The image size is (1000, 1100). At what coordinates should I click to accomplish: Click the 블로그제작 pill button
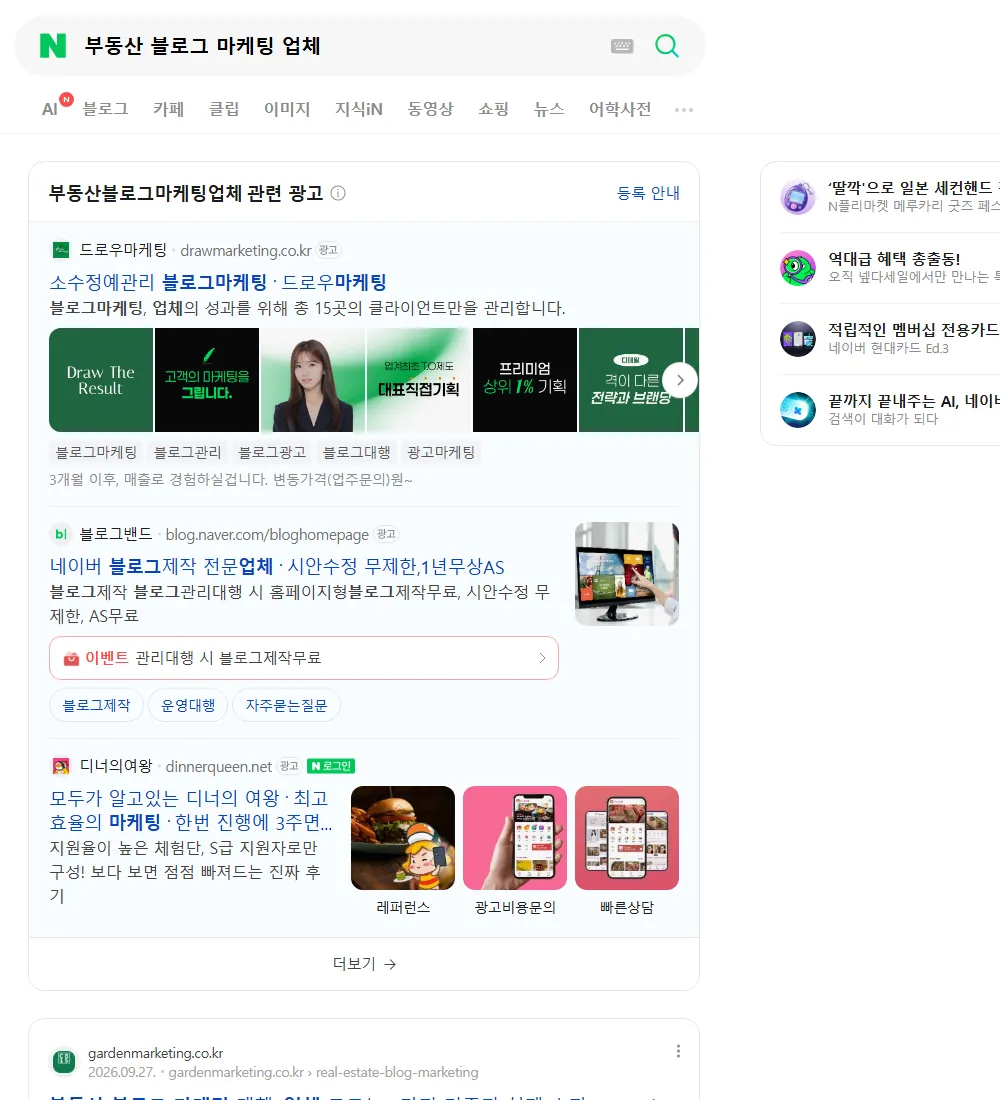click(96, 705)
